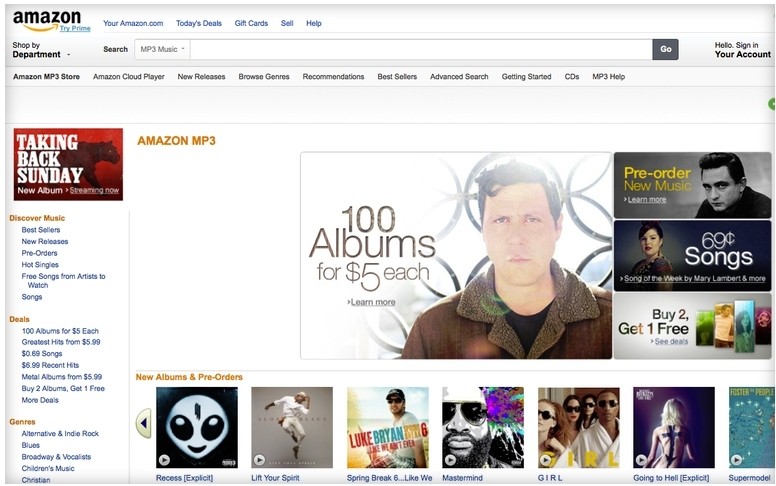Open the MP3 Music search category dropdown
Viewport: 776px width, 486px height.
(162, 49)
